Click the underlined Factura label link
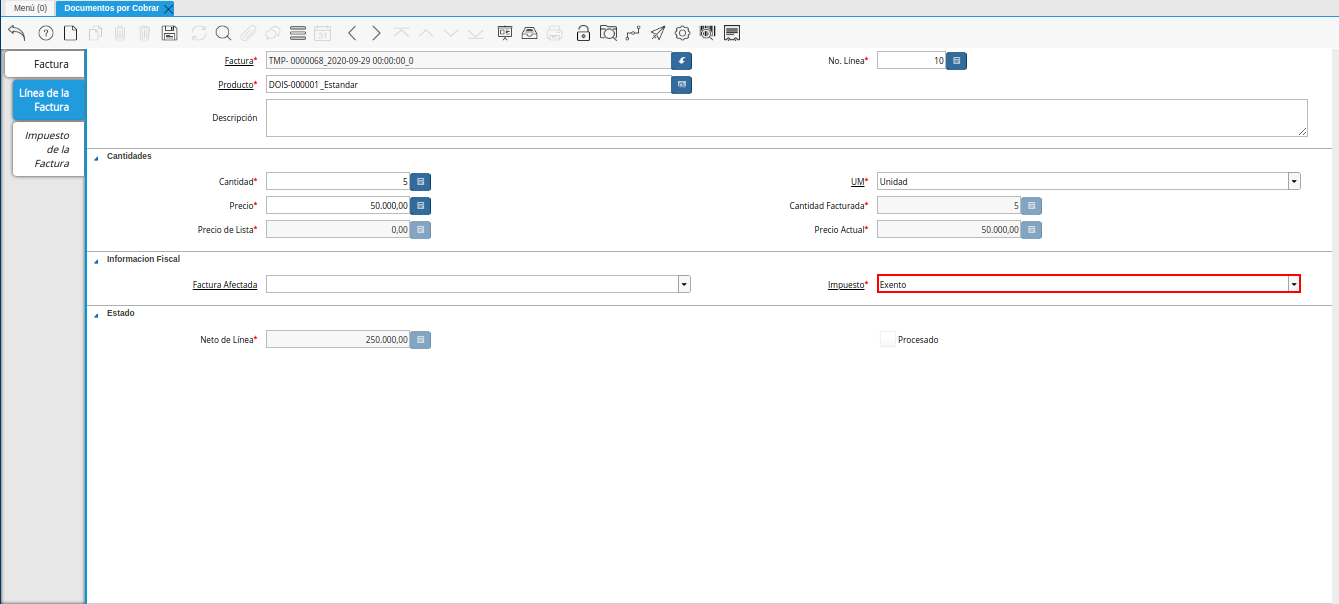This screenshot has height=604, width=1339. 239,61
